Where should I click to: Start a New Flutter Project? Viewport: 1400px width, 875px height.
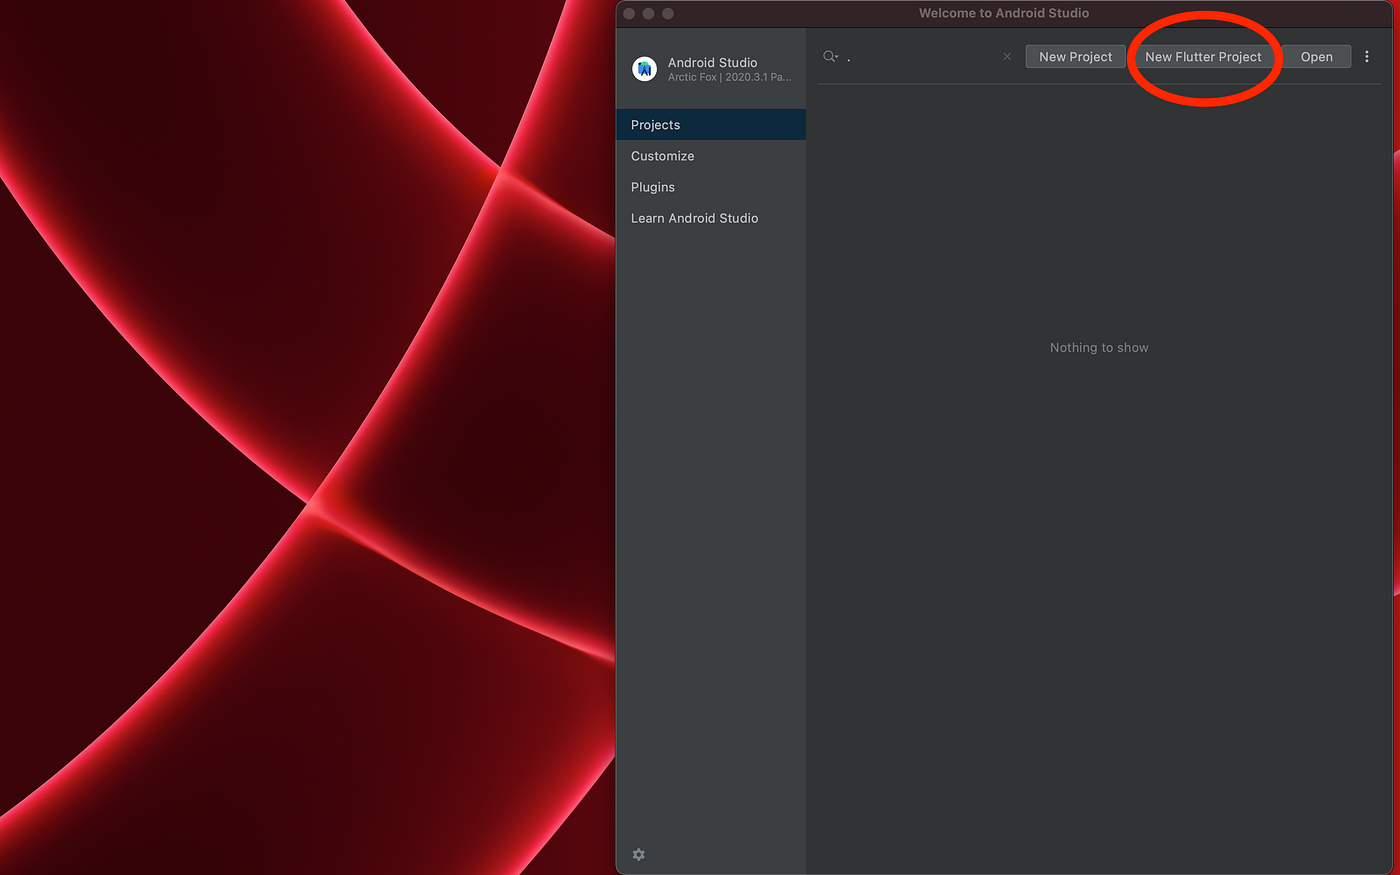click(1203, 56)
